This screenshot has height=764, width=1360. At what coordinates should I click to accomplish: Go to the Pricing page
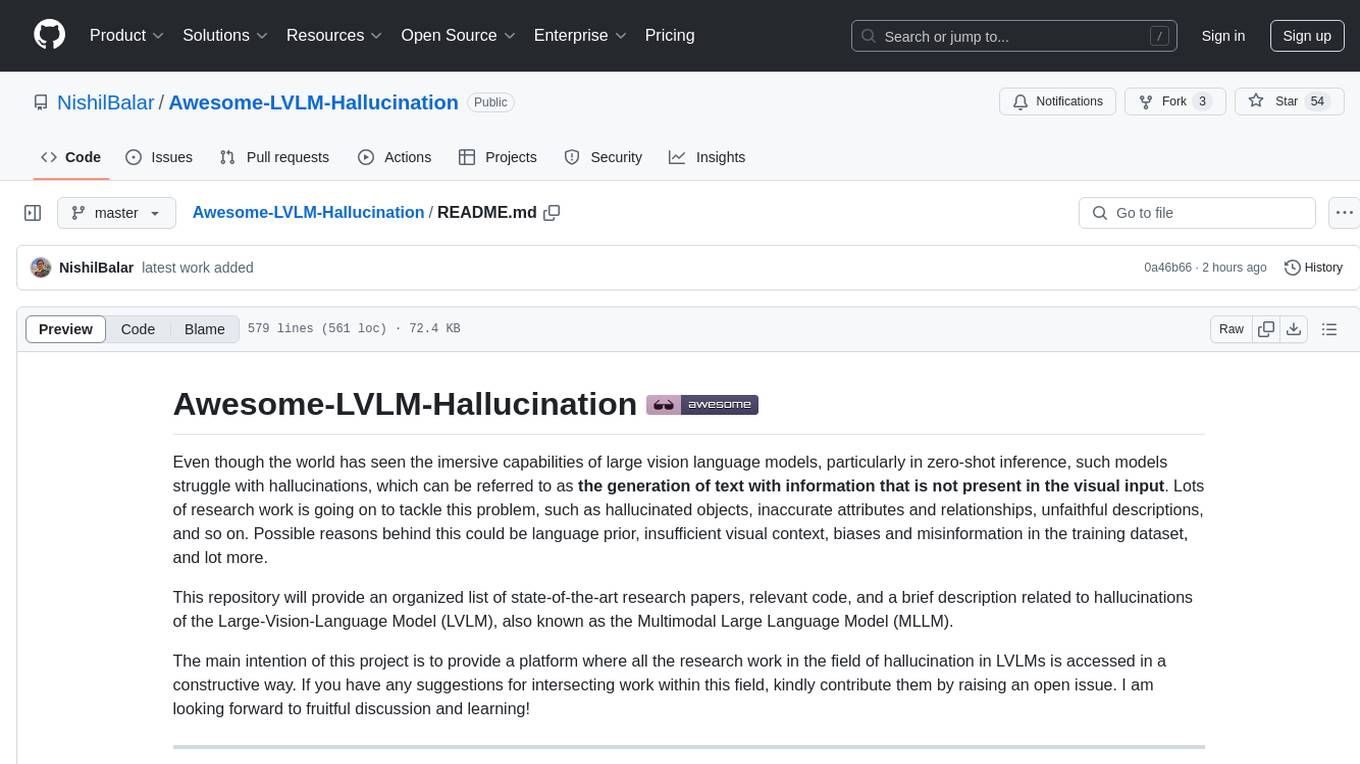click(x=670, y=35)
